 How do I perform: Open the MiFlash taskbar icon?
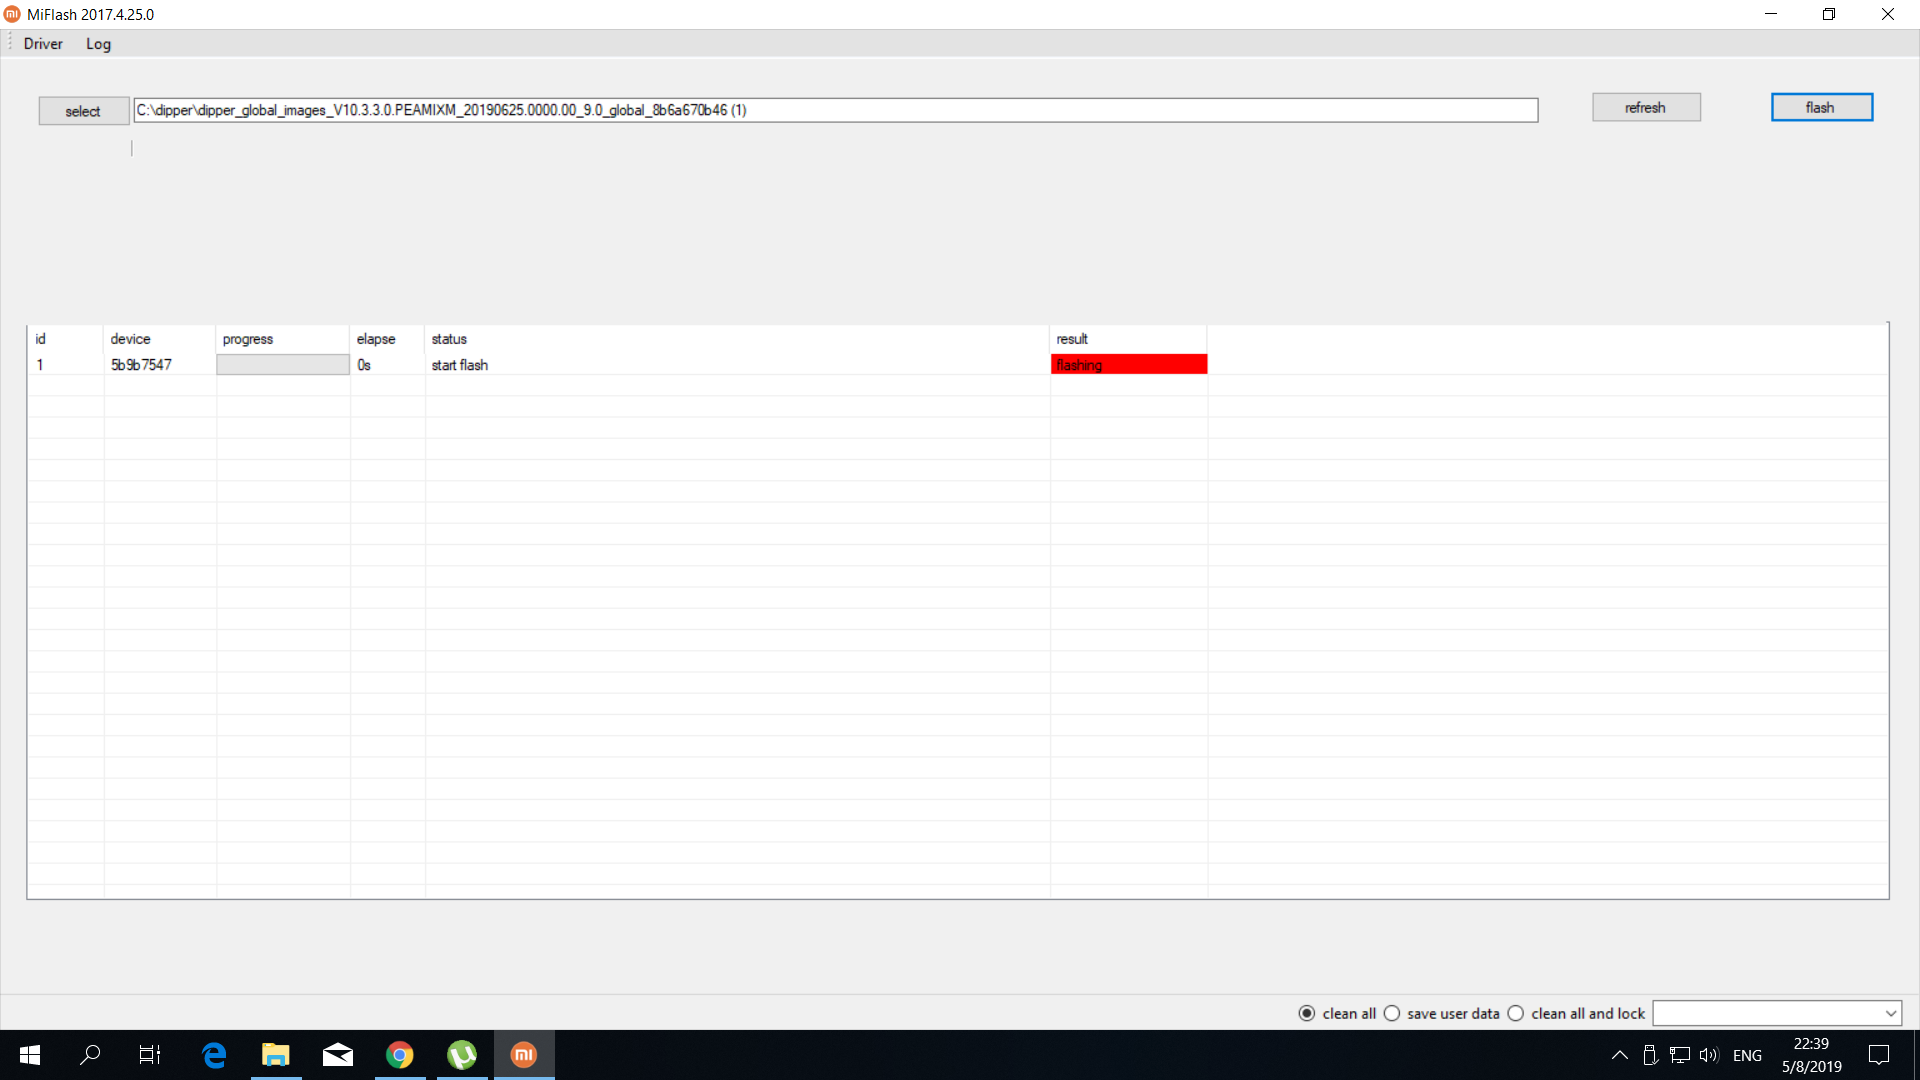click(524, 1055)
